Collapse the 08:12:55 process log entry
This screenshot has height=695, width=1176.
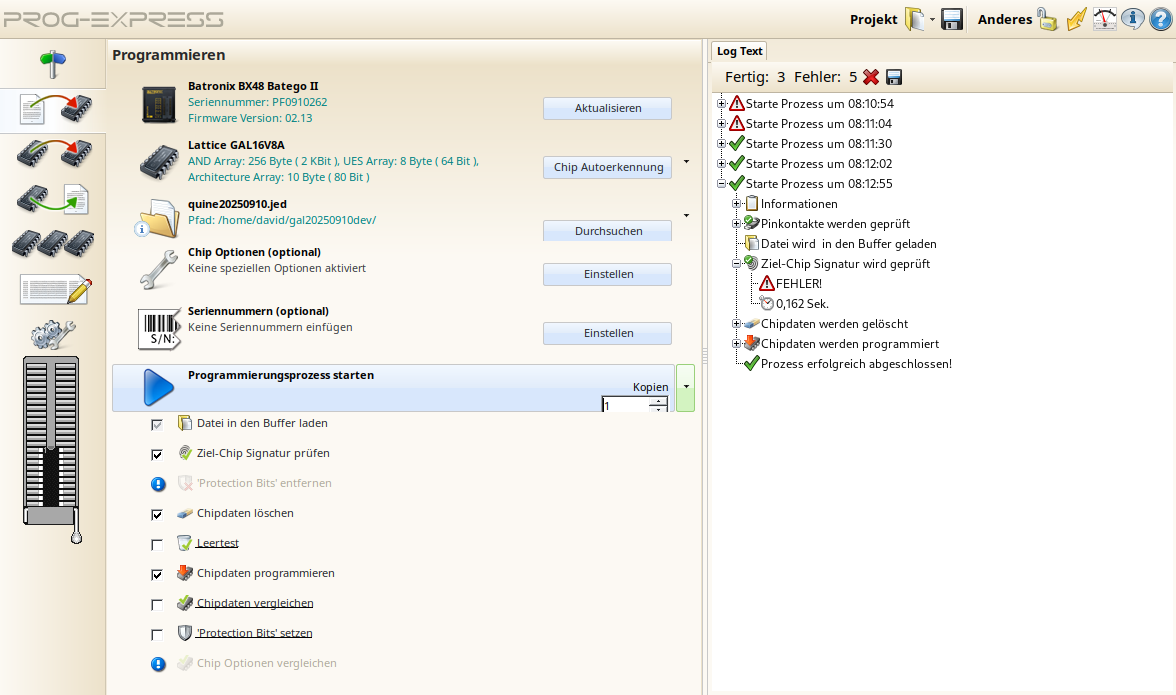point(722,184)
